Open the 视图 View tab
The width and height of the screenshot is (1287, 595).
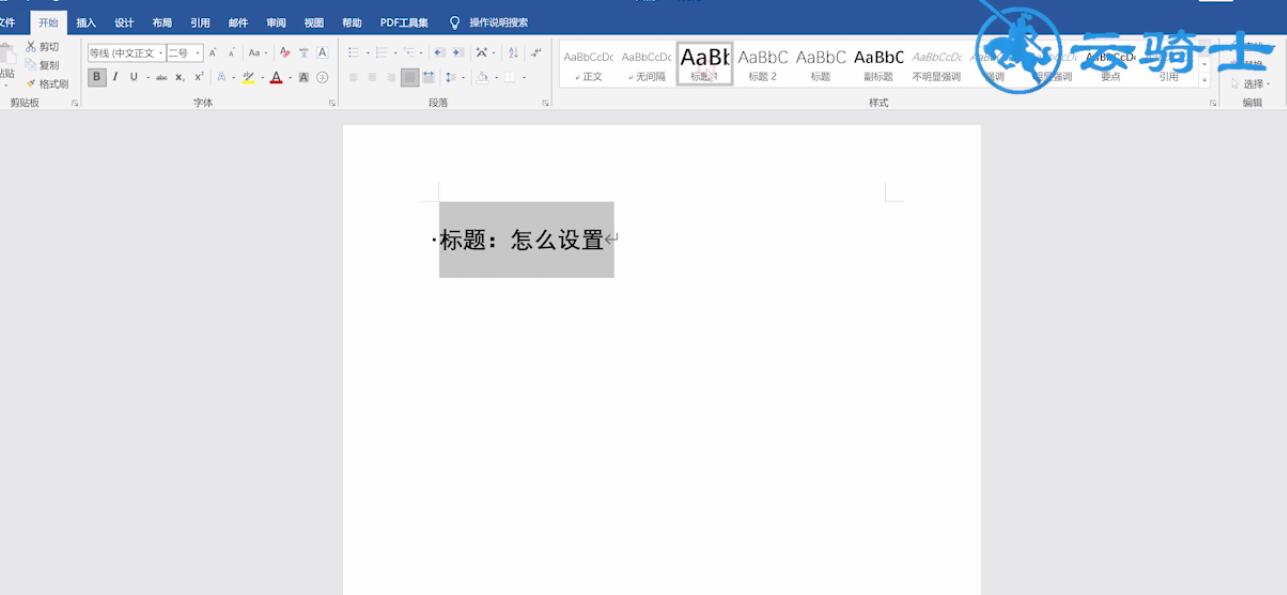[x=314, y=22]
